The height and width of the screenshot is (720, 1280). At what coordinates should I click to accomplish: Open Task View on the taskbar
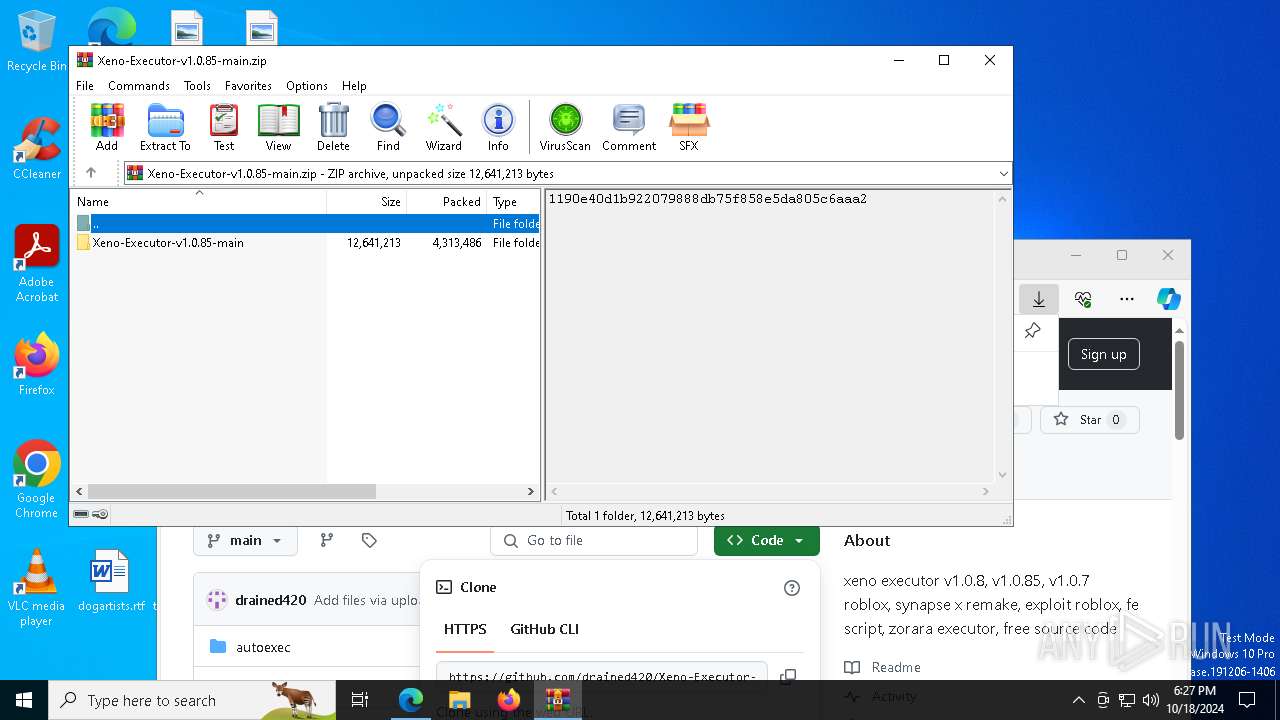click(360, 700)
